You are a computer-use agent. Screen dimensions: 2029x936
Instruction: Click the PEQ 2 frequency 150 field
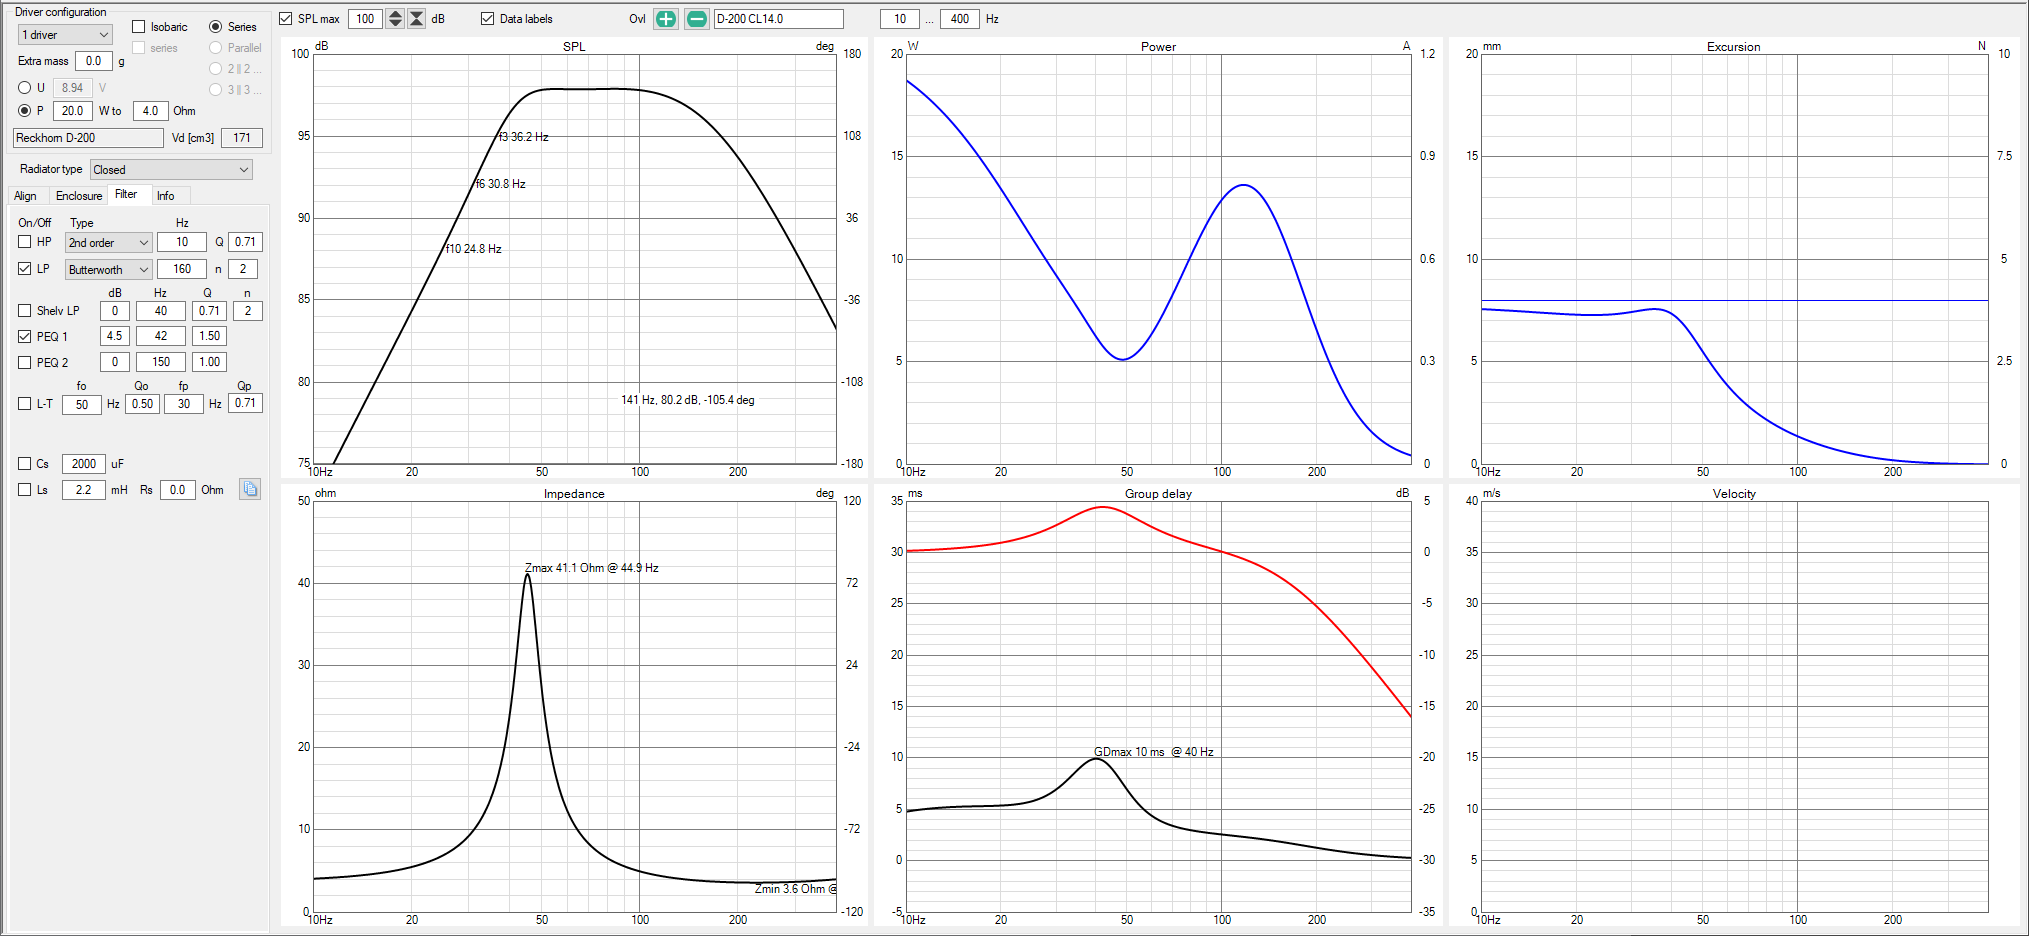[x=161, y=362]
